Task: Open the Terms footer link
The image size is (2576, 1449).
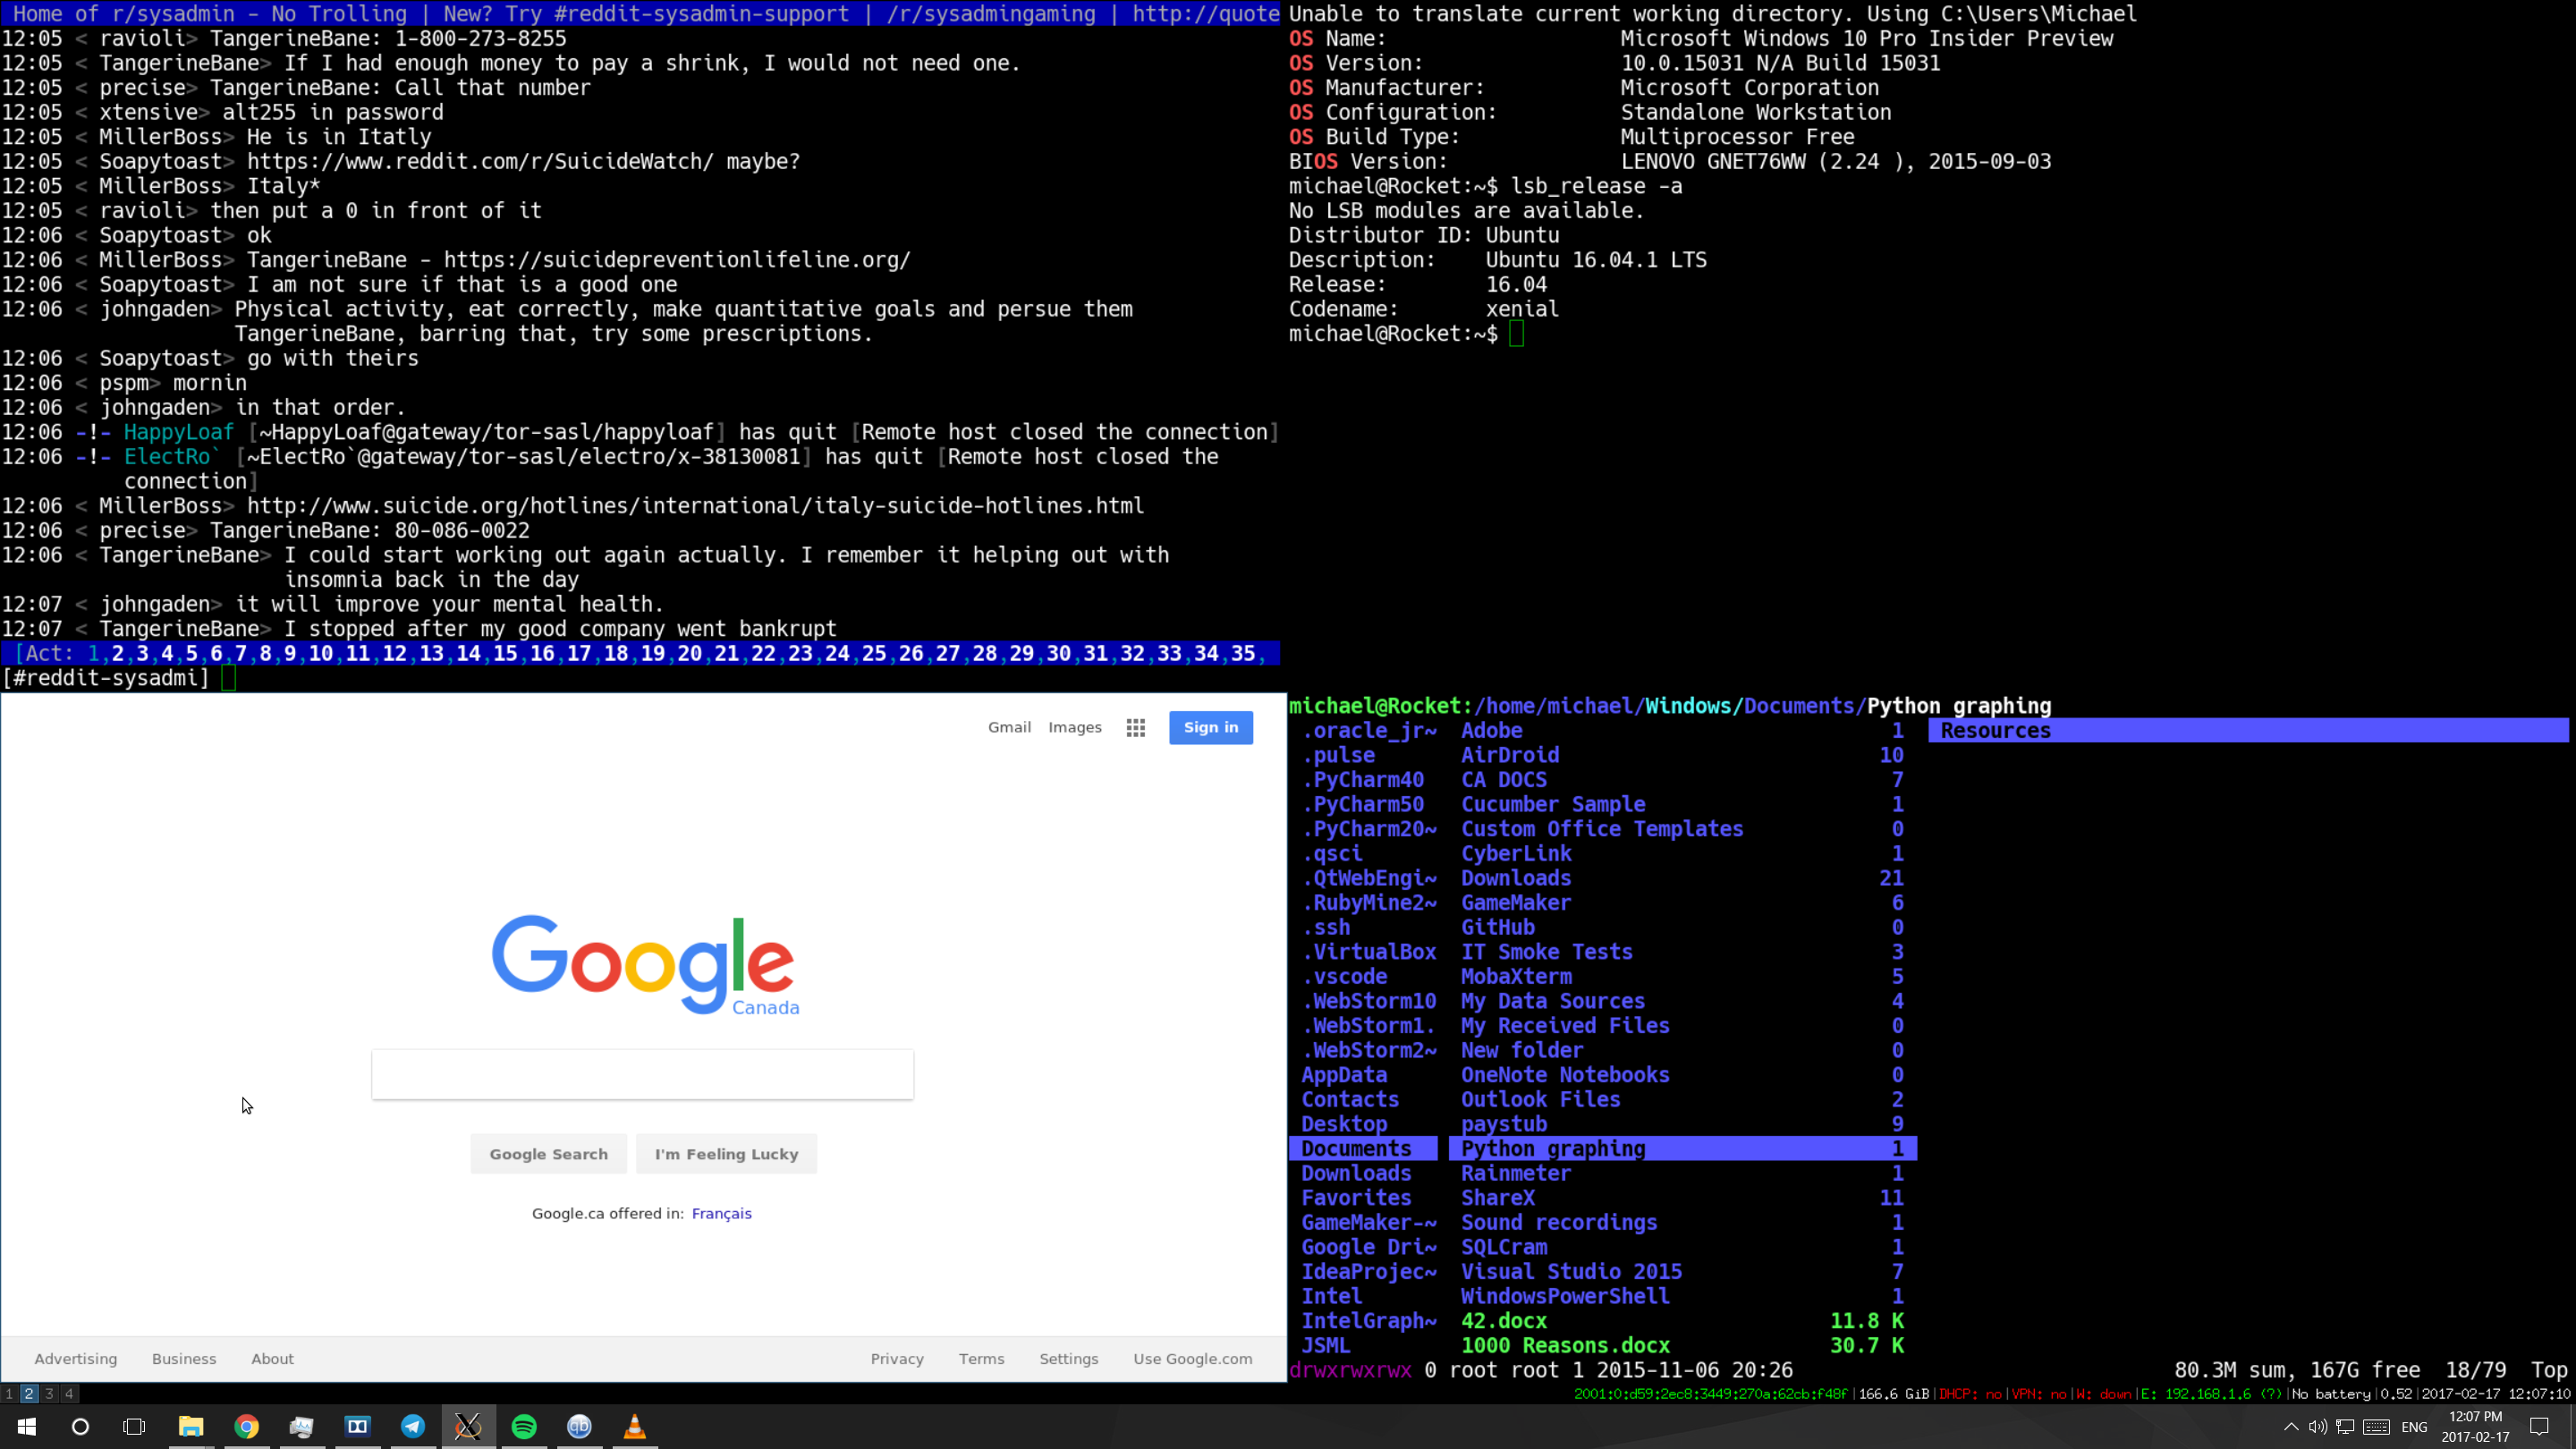Action: pyautogui.click(x=981, y=1358)
